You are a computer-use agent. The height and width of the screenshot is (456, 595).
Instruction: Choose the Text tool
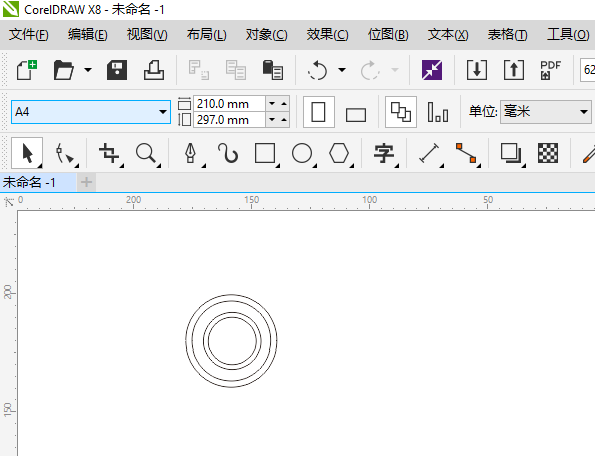point(384,153)
